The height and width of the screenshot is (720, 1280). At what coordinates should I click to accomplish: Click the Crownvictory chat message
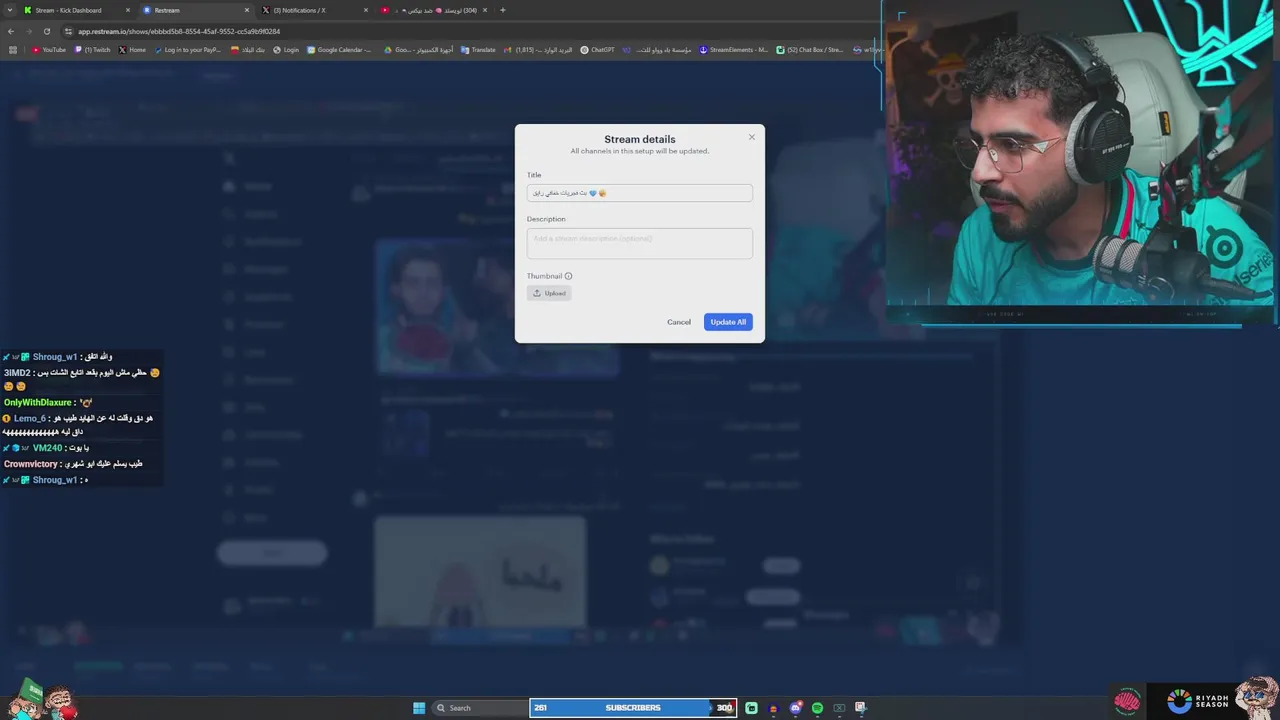click(73, 465)
